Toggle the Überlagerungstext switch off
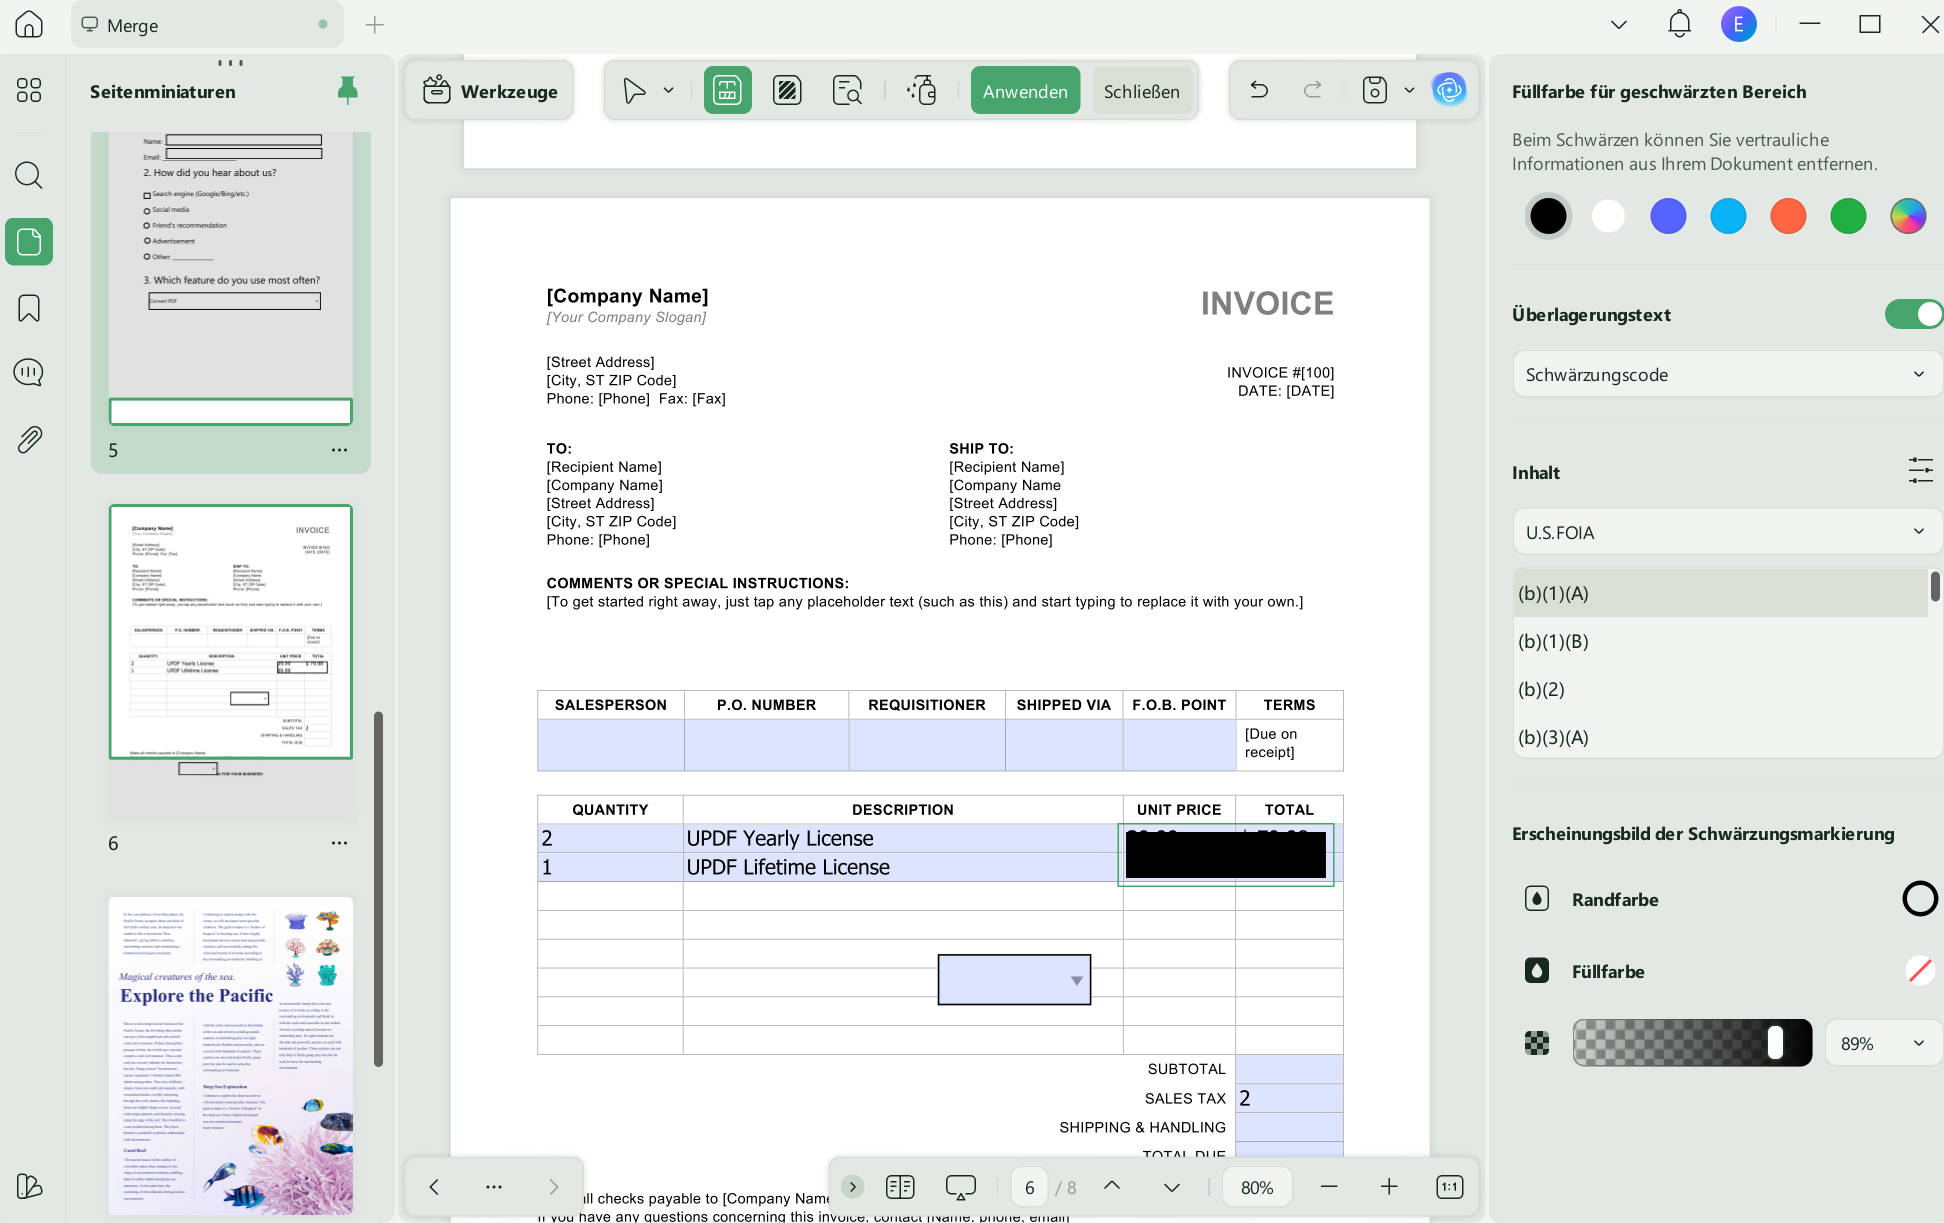This screenshot has height=1223, width=1944. (x=1913, y=314)
